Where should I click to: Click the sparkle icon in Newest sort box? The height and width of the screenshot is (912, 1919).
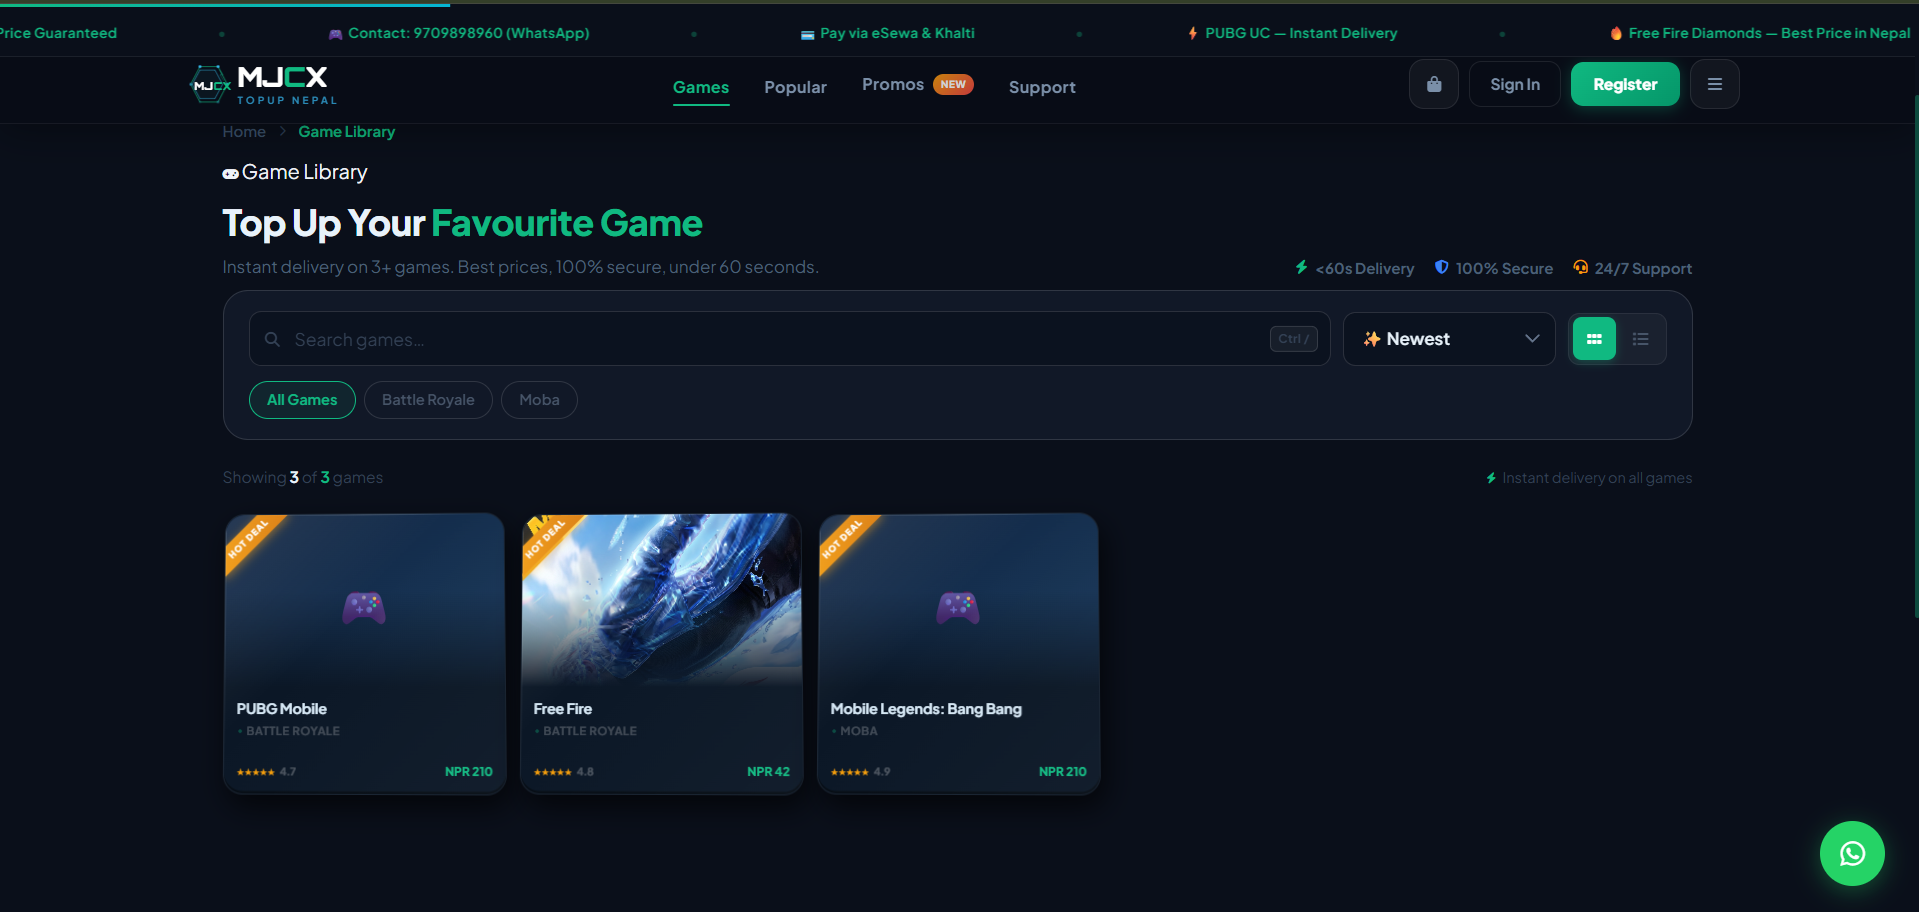click(x=1372, y=339)
